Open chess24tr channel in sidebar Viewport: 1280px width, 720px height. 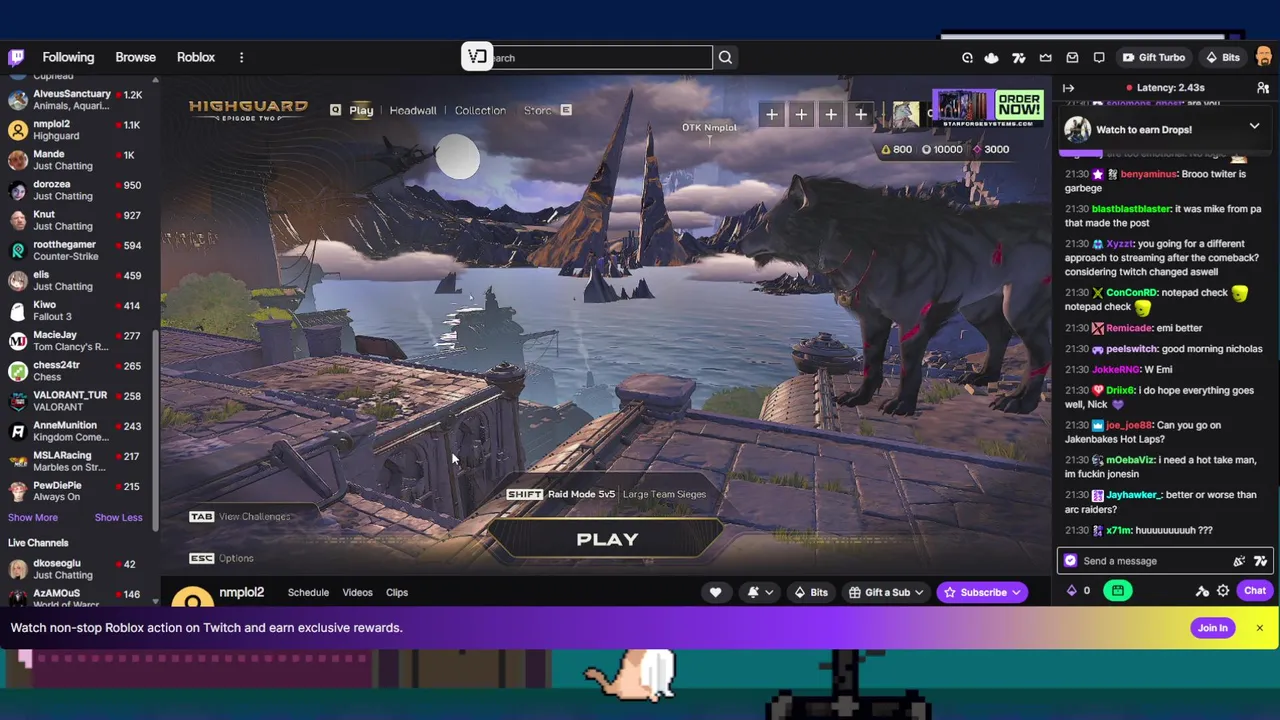click(x=80, y=371)
